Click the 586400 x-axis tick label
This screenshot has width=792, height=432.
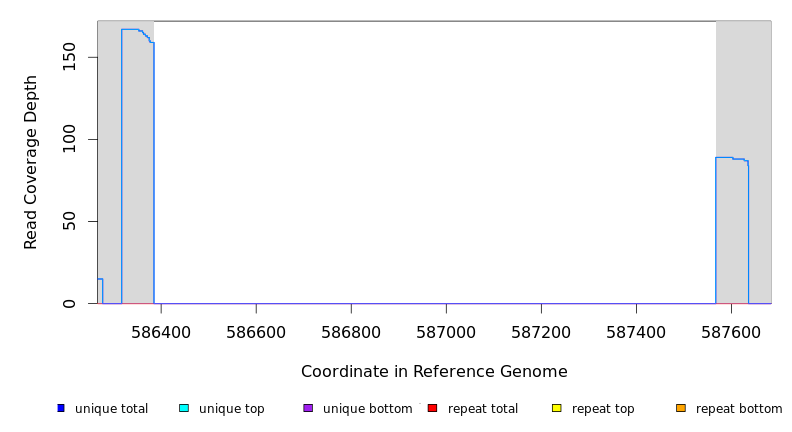pos(161,331)
